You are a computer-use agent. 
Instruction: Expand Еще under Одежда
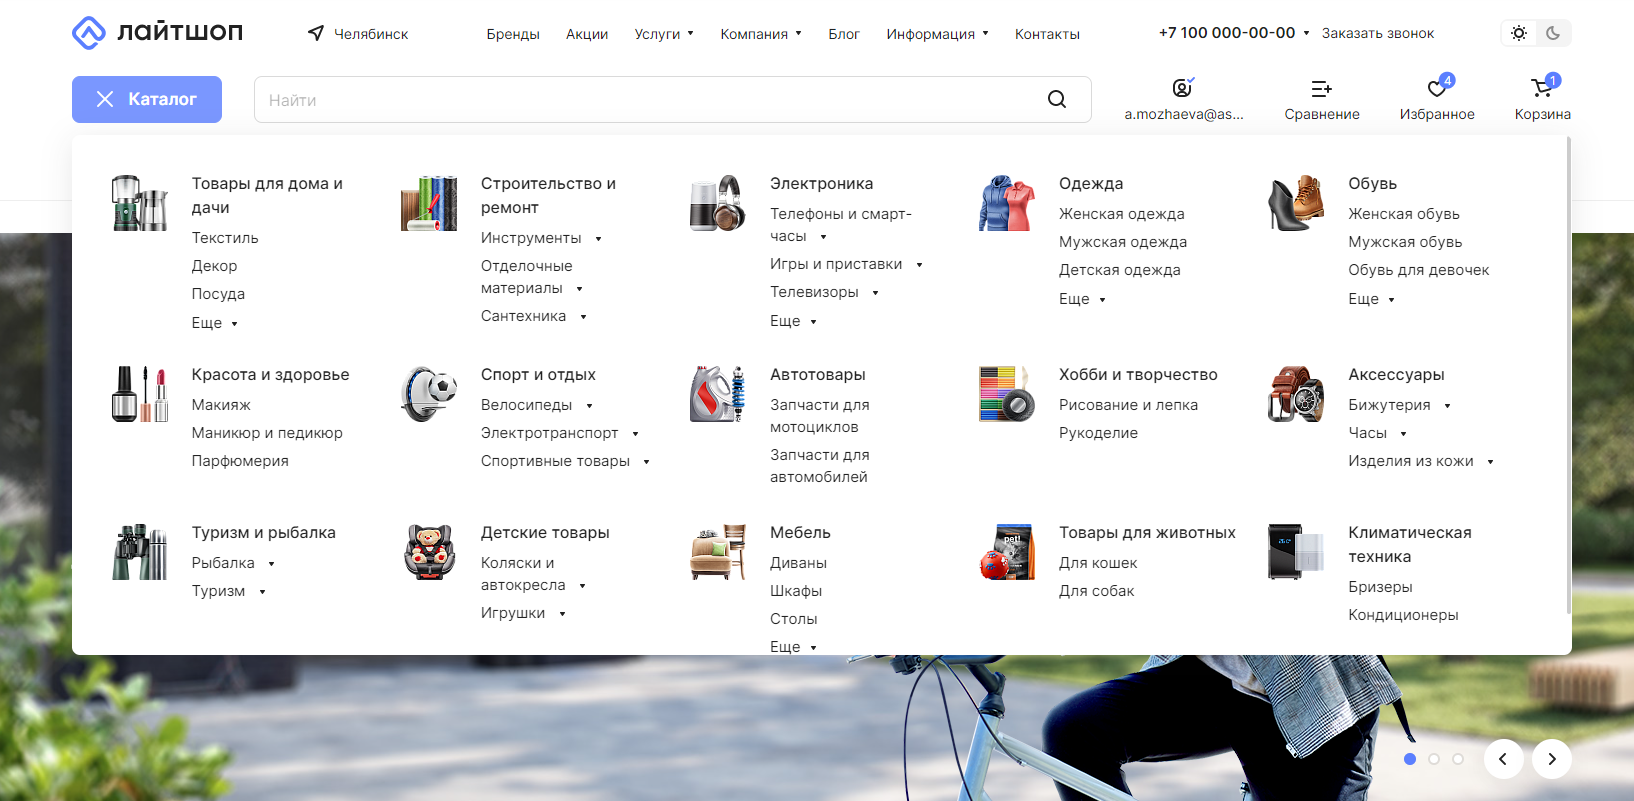[1082, 299]
